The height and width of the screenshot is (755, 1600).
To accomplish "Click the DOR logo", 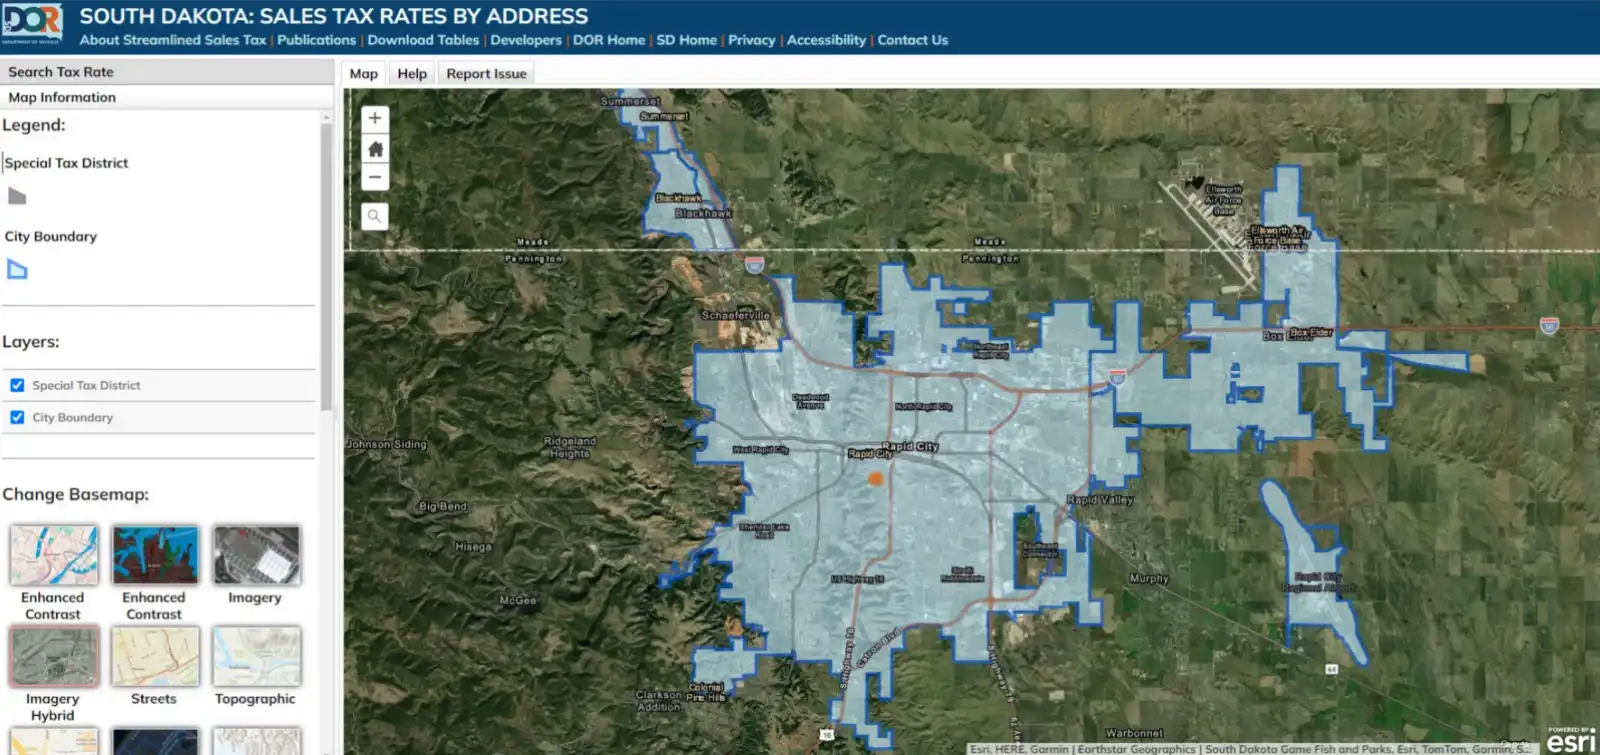I will point(32,23).
